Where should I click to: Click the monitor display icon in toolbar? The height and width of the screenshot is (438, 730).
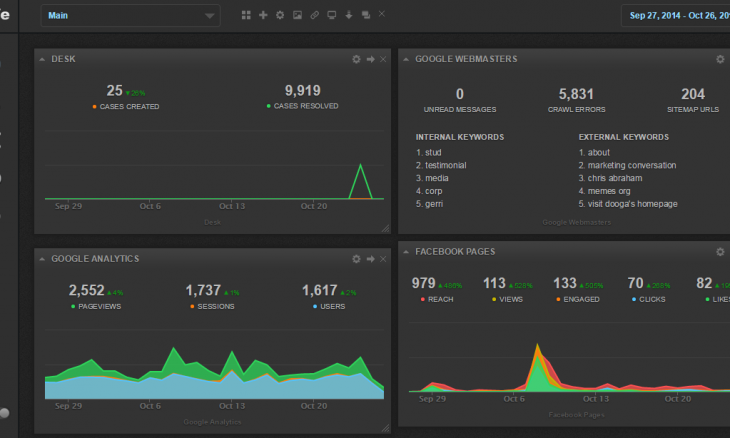[x=331, y=16]
